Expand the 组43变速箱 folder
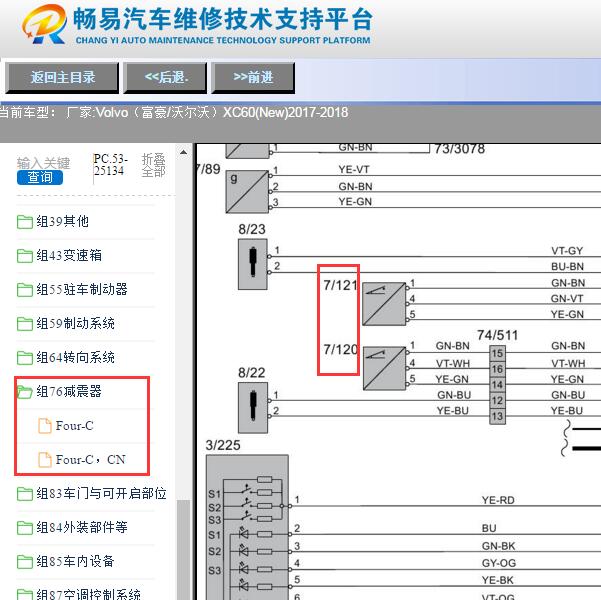 pyautogui.click(x=69, y=255)
